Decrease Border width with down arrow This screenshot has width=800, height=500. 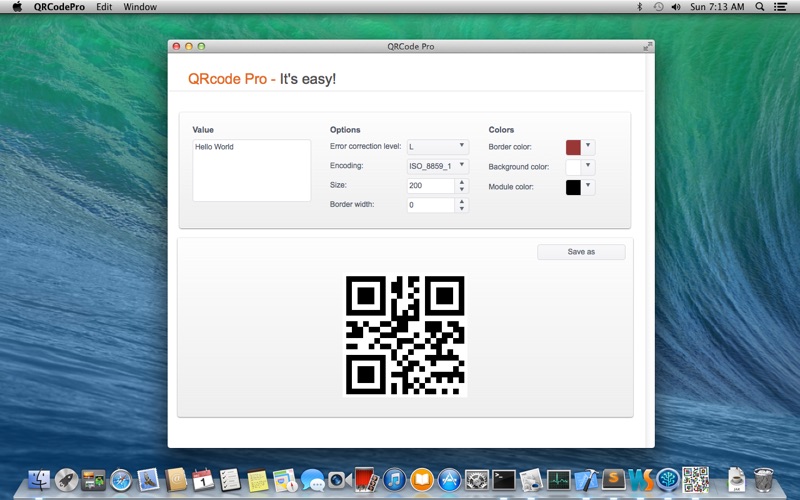point(462,209)
